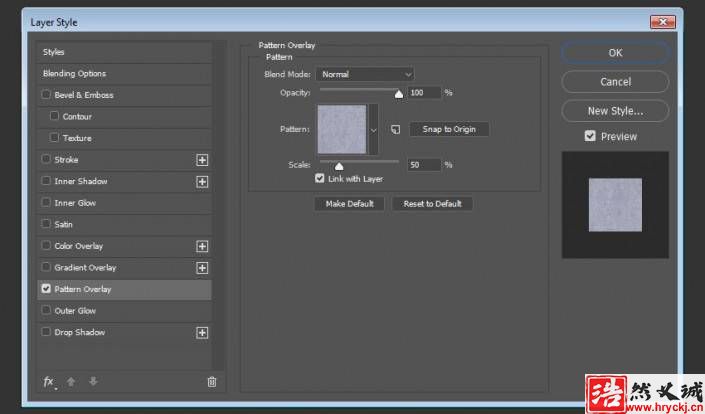This screenshot has width=705, height=414.
Task: Open the pattern picker arrow
Action: pyautogui.click(x=374, y=130)
